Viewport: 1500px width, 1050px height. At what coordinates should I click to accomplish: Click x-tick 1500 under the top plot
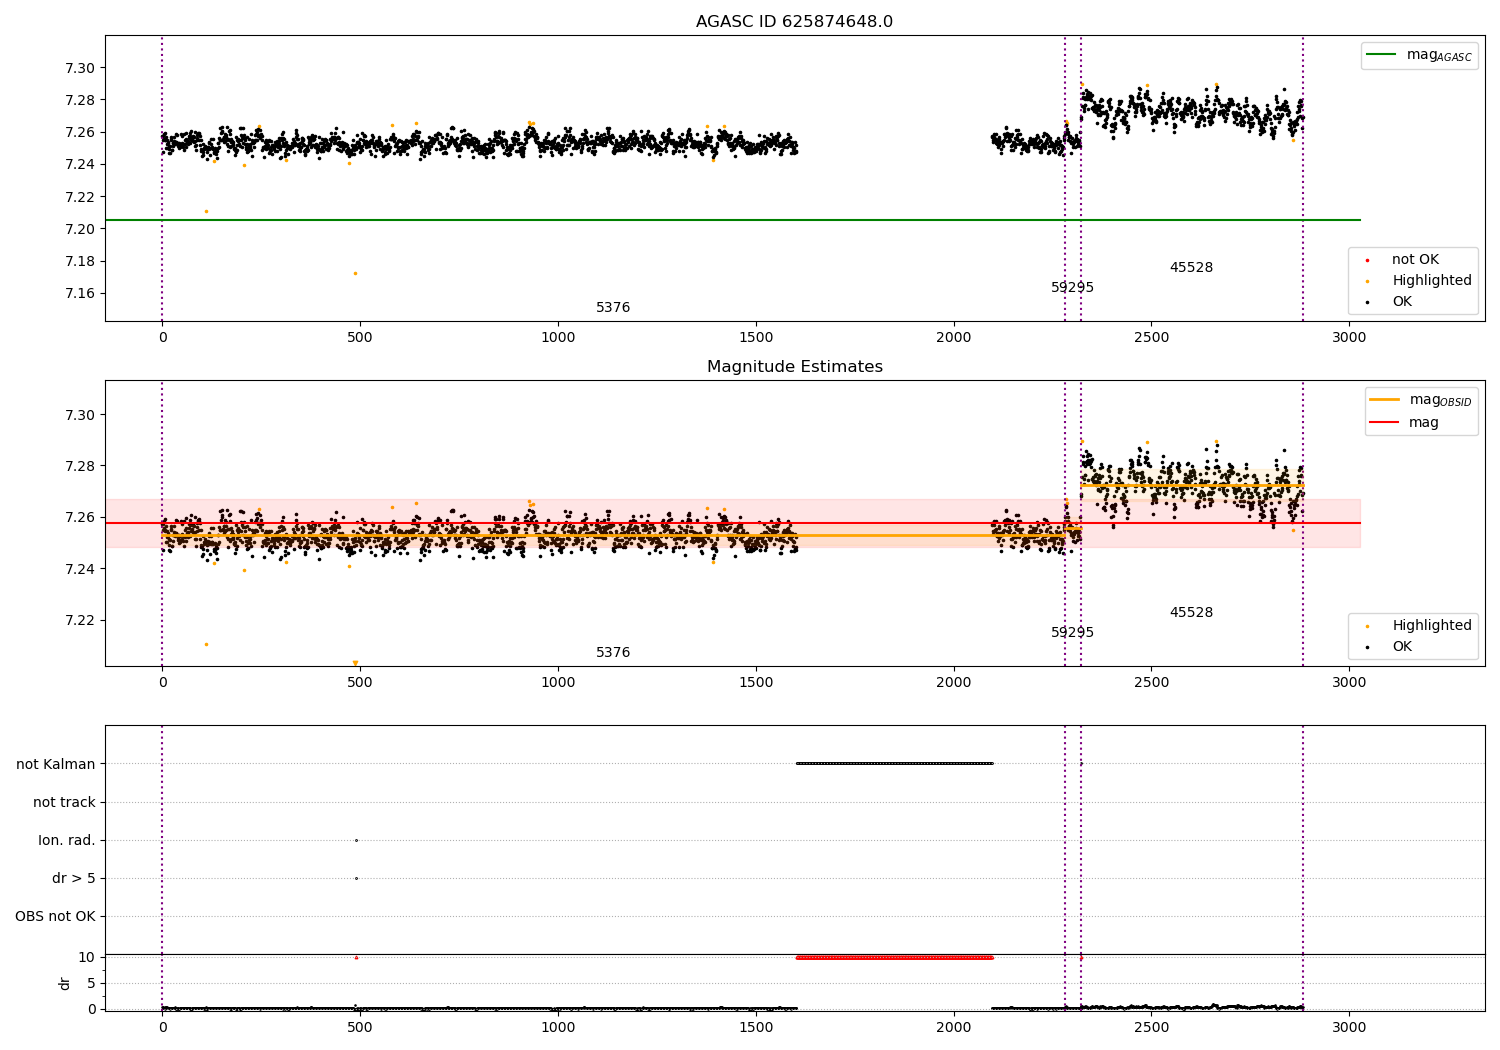click(x=755, y=338)
